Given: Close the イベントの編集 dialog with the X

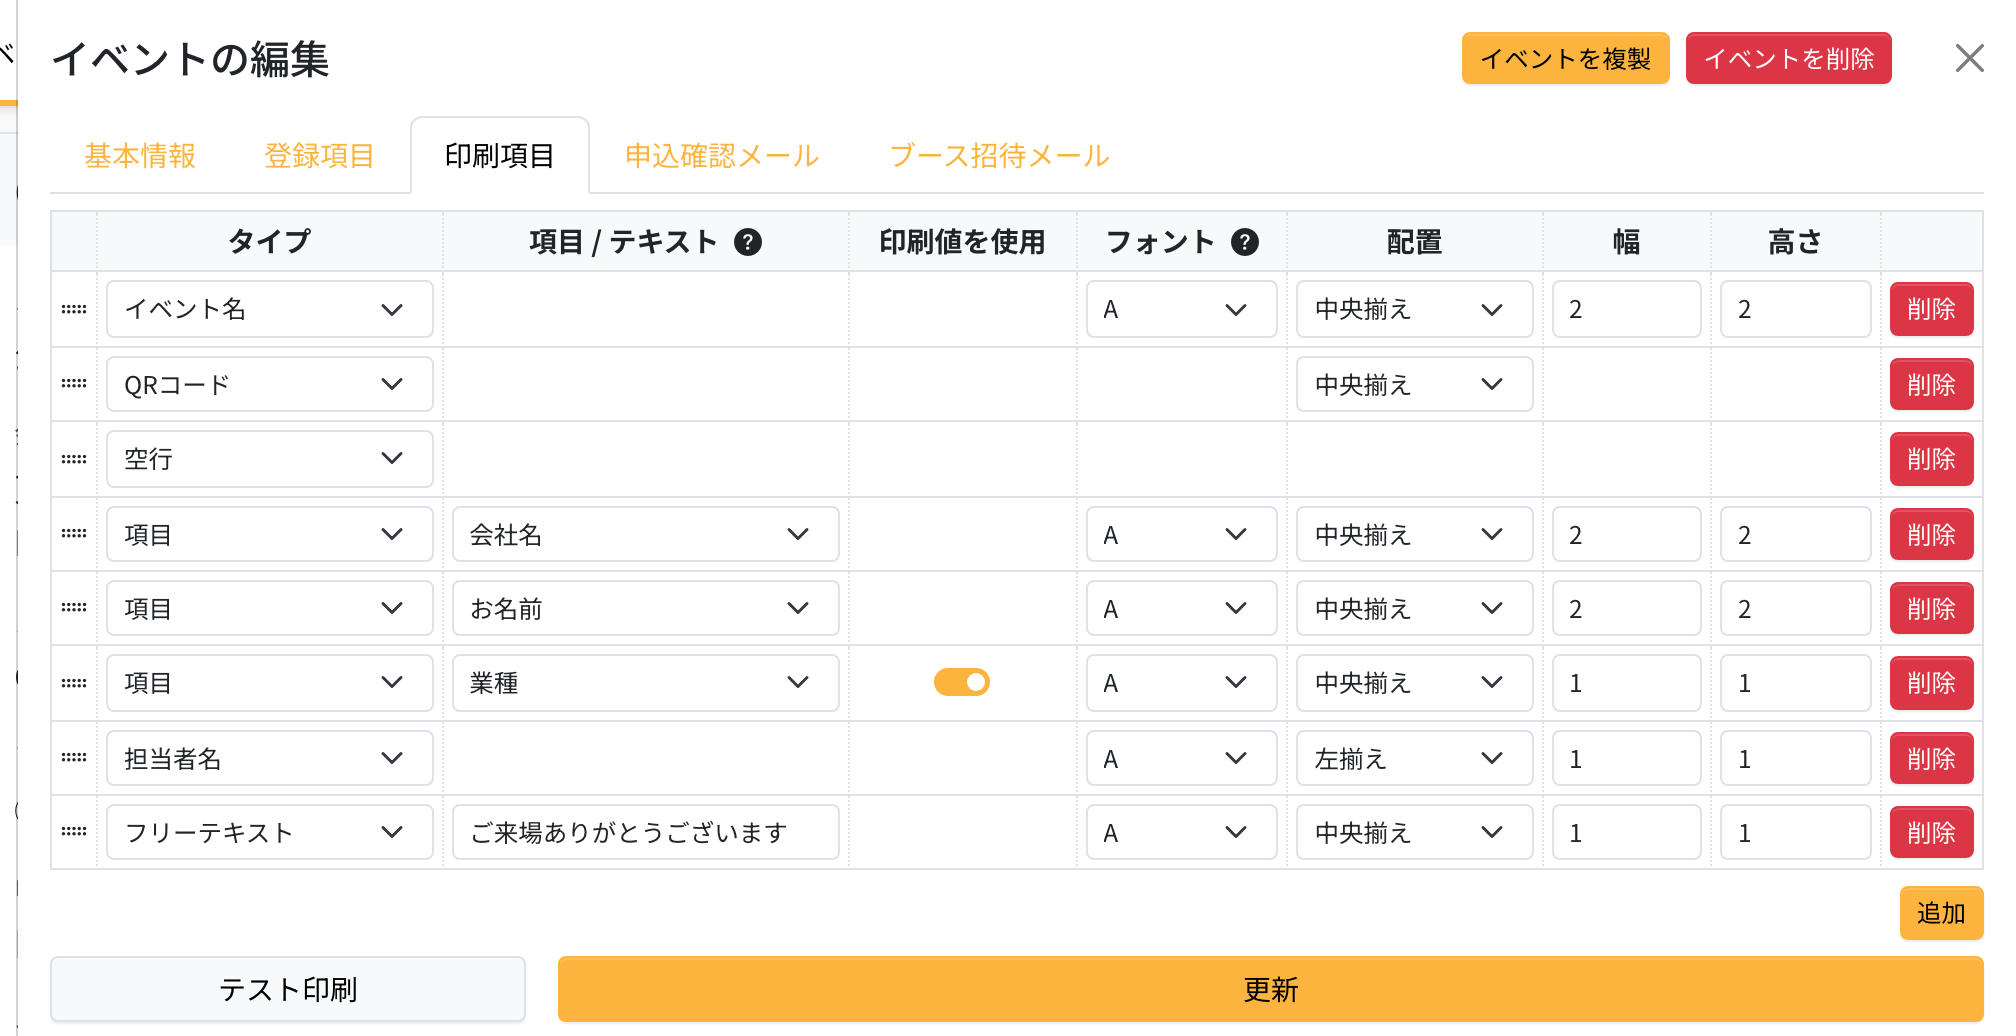Looking at the screenshot, I should (x=1969, y=58).
